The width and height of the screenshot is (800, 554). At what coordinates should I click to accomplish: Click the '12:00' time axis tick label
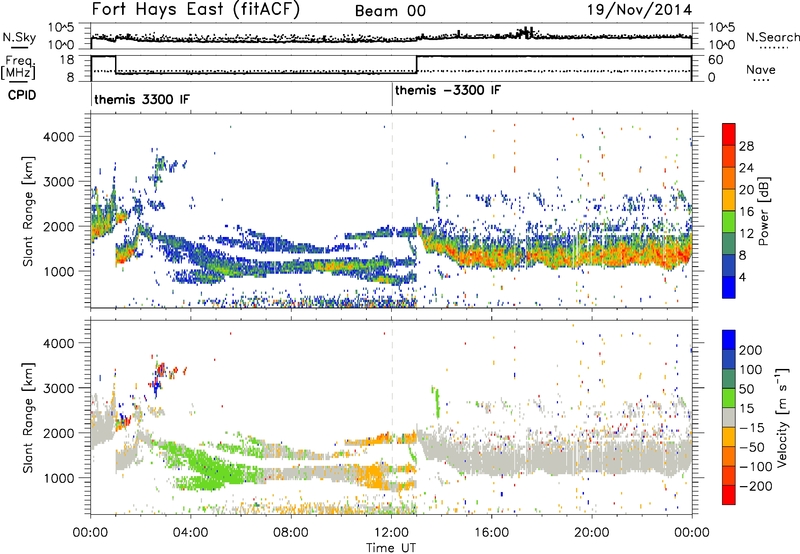392,533
